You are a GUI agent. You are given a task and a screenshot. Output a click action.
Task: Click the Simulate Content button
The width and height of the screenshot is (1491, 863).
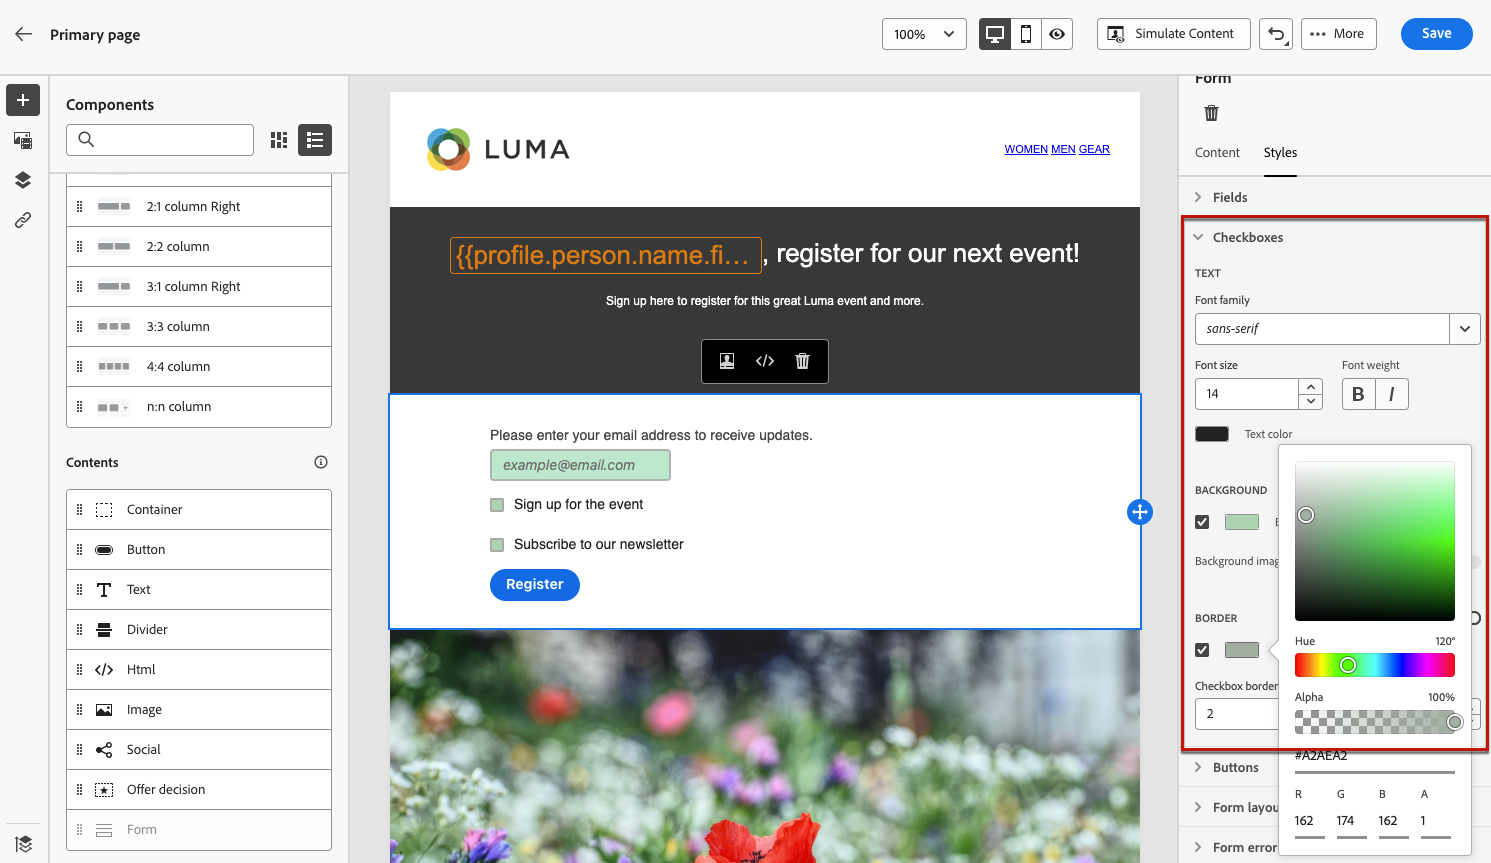click(1173, 34)
